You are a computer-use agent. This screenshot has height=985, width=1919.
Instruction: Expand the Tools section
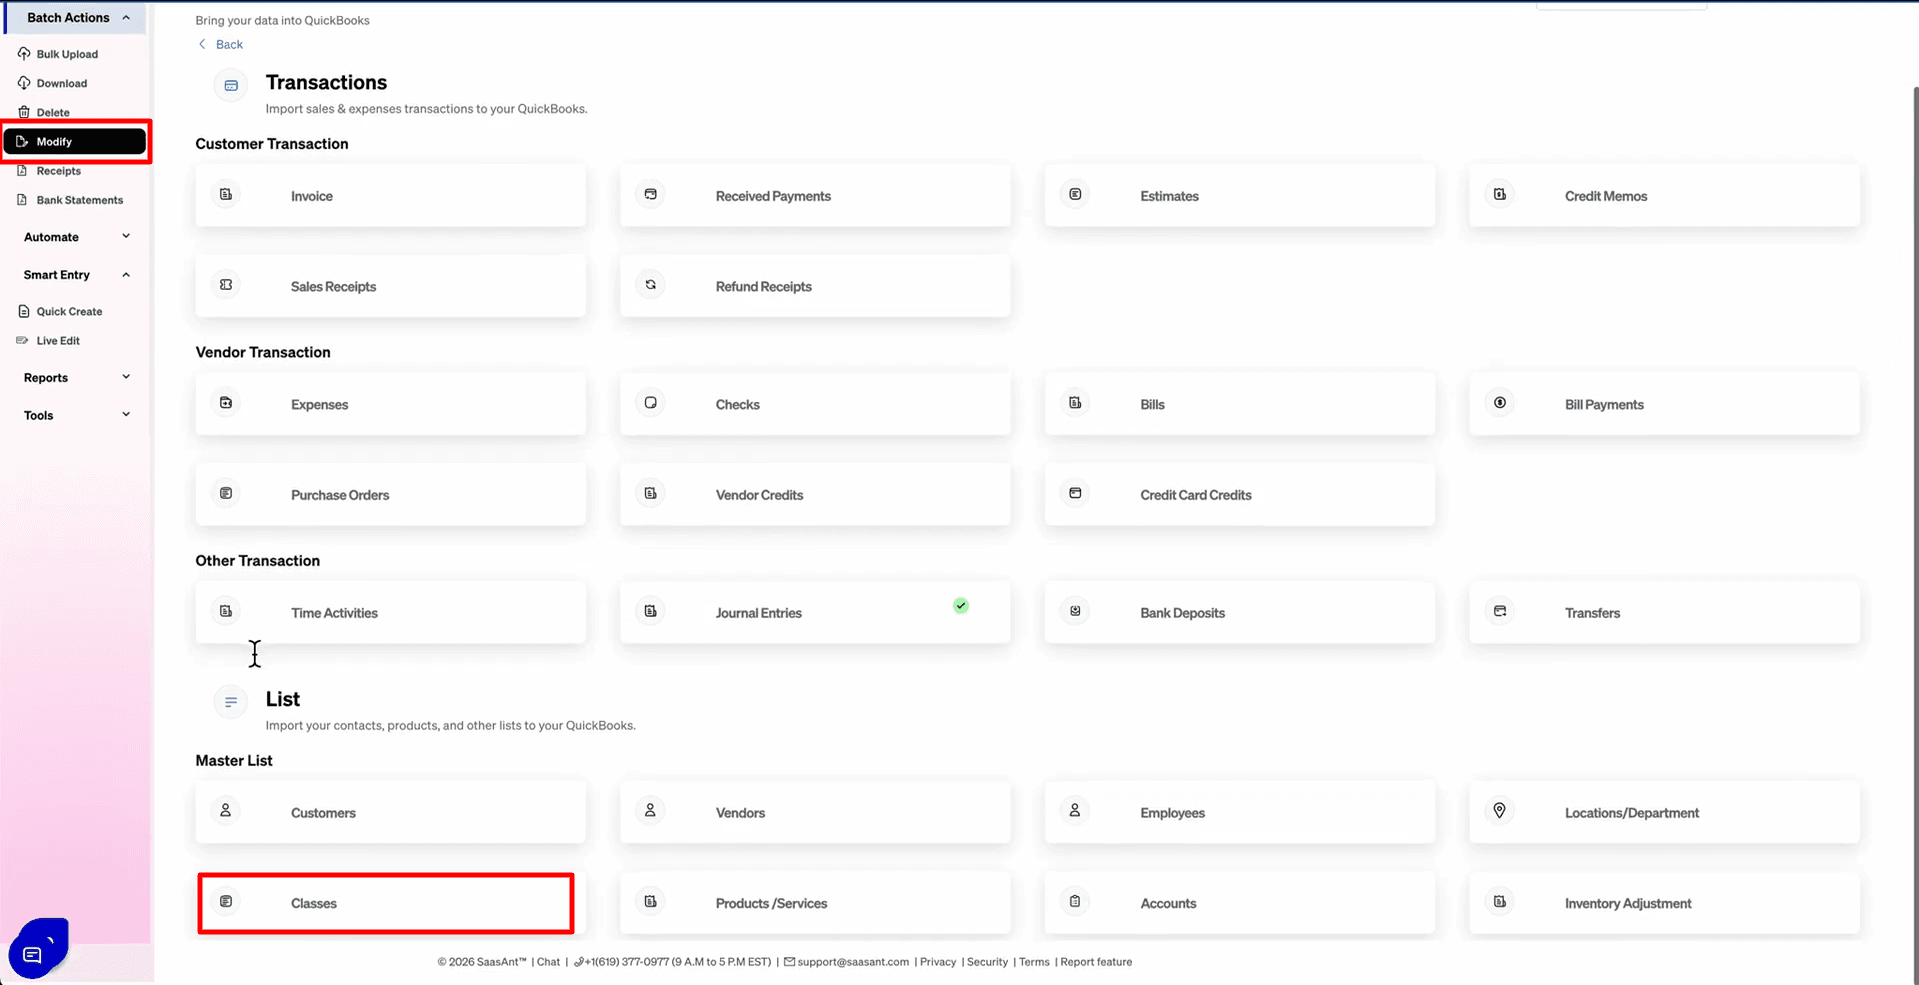coord(126,414)
